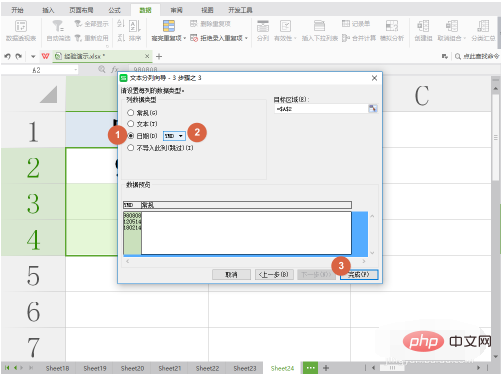Open the 开始 ribbon tab

tap(17, 10)
